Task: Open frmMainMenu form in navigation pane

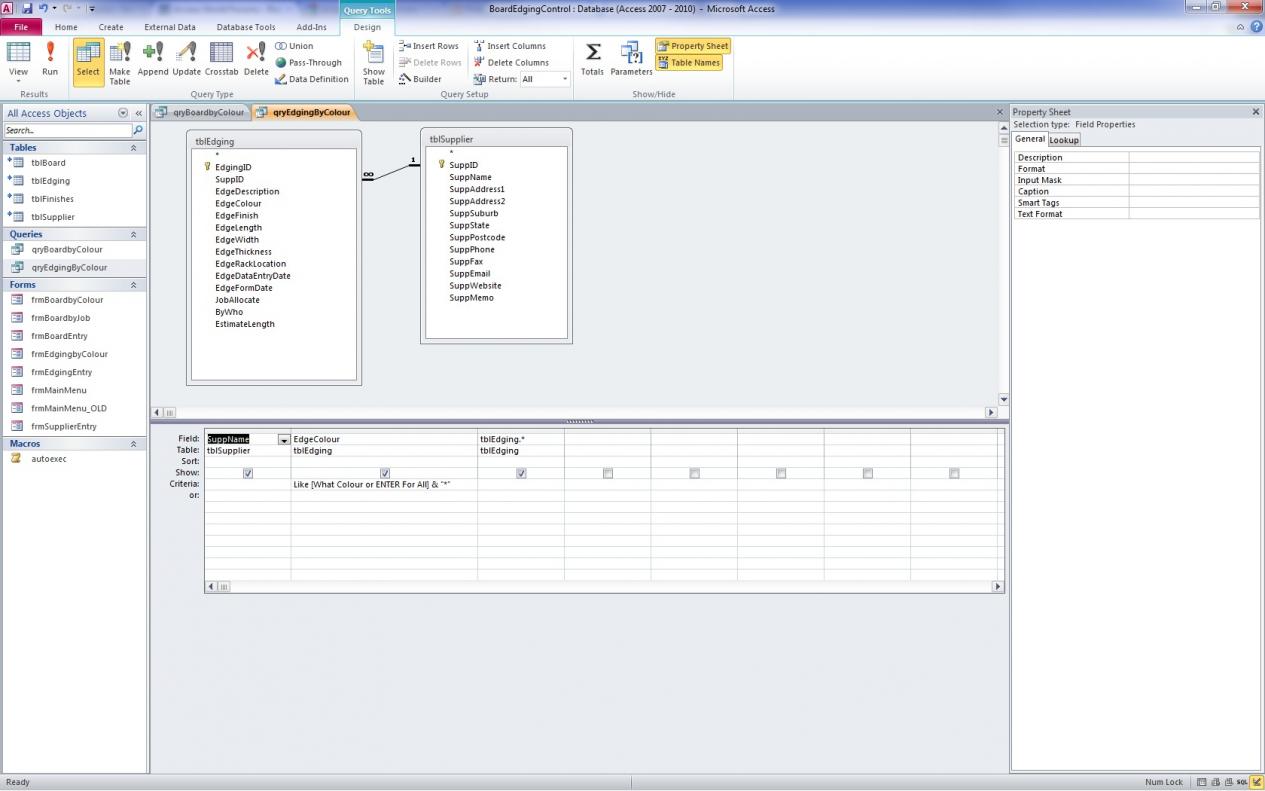Action: [x=59, y=390]
